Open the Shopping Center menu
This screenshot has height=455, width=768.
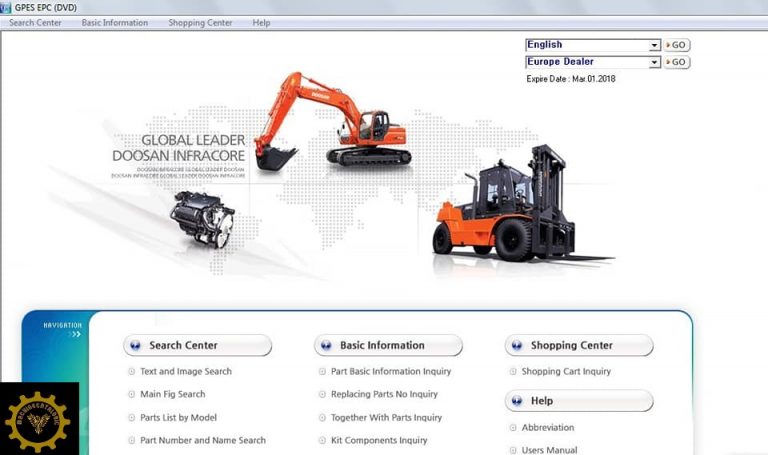coord(200,23)
